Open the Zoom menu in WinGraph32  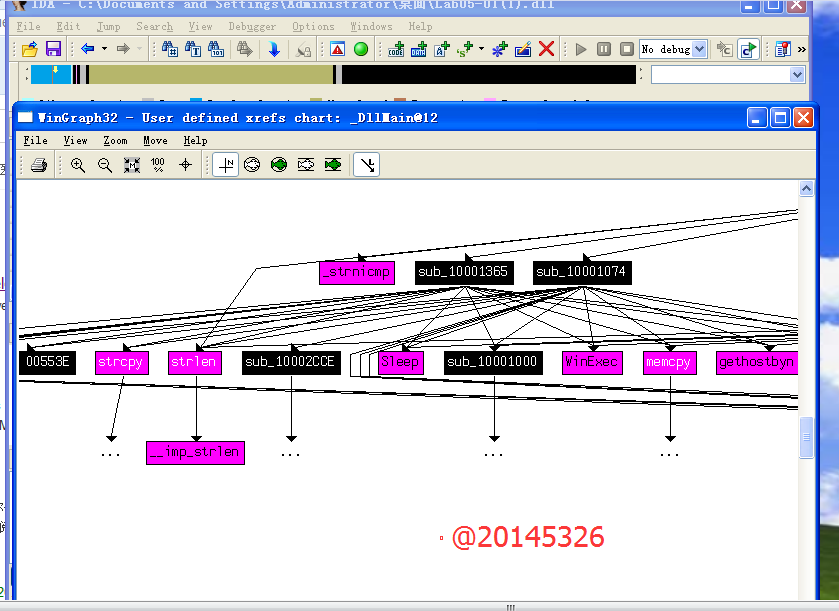[x=115, y=141]
